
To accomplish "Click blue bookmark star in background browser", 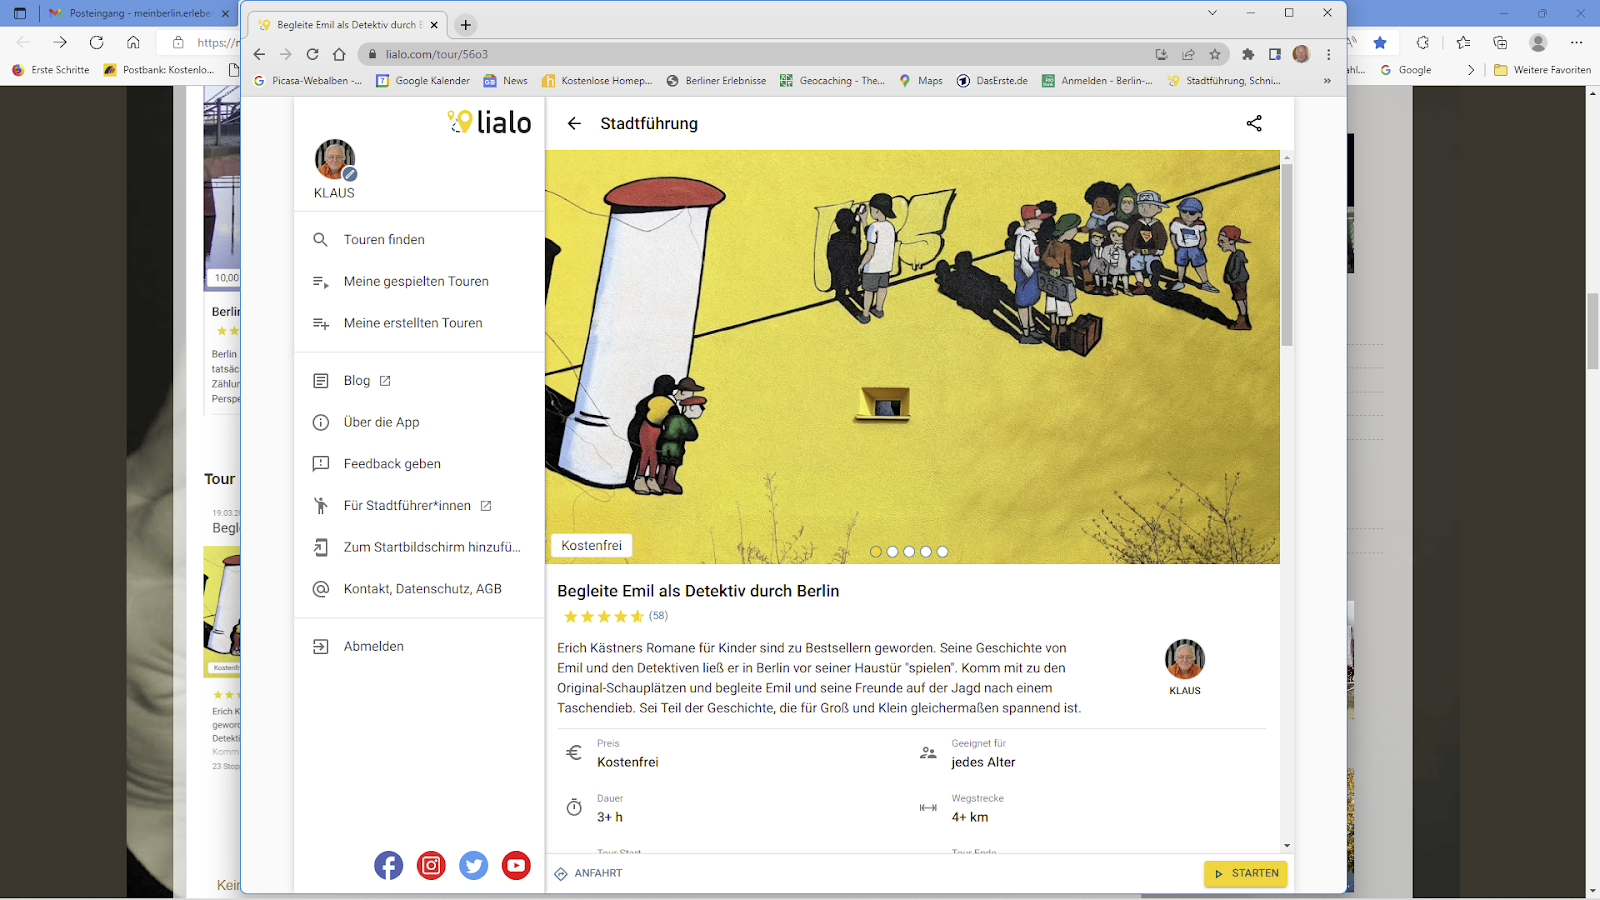I will pos(1380,42).
